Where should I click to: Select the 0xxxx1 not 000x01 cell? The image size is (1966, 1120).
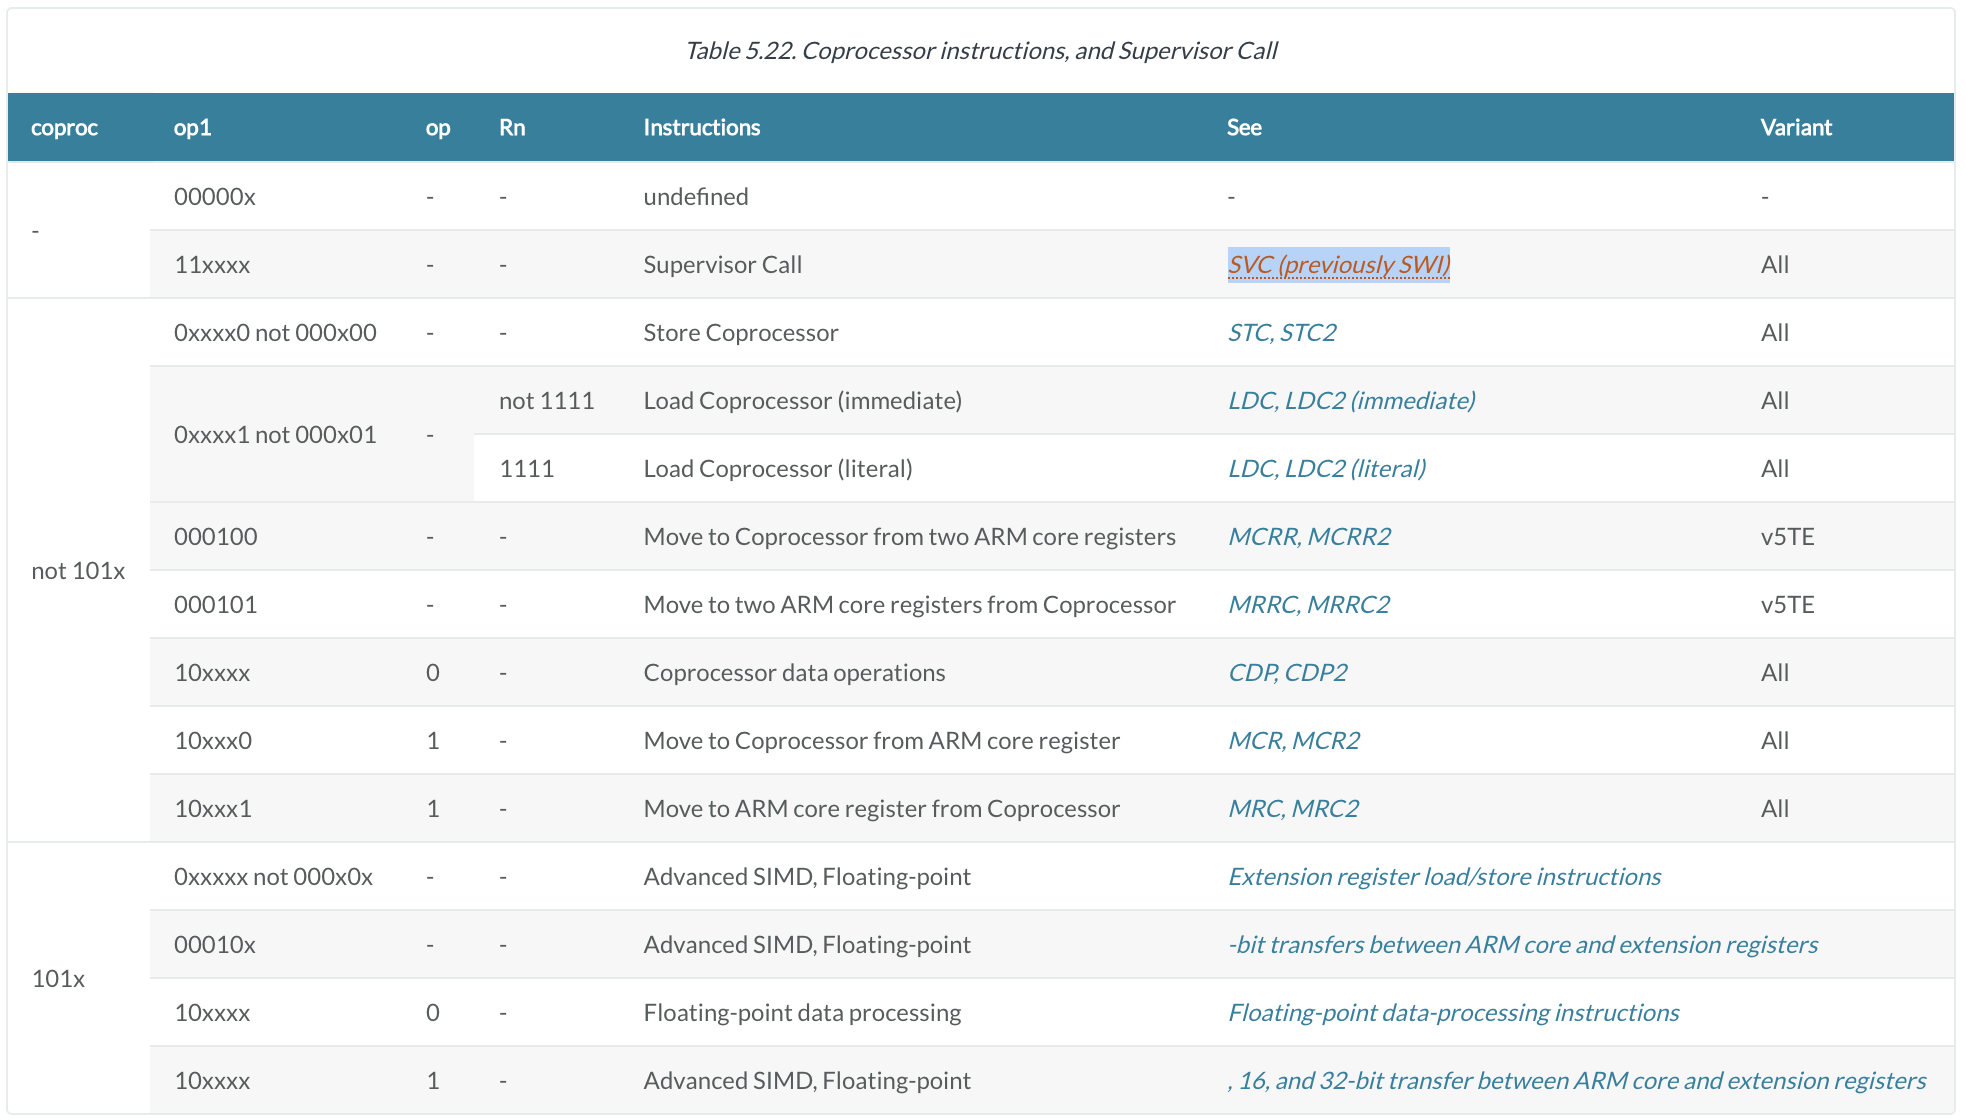coord(275,435)
